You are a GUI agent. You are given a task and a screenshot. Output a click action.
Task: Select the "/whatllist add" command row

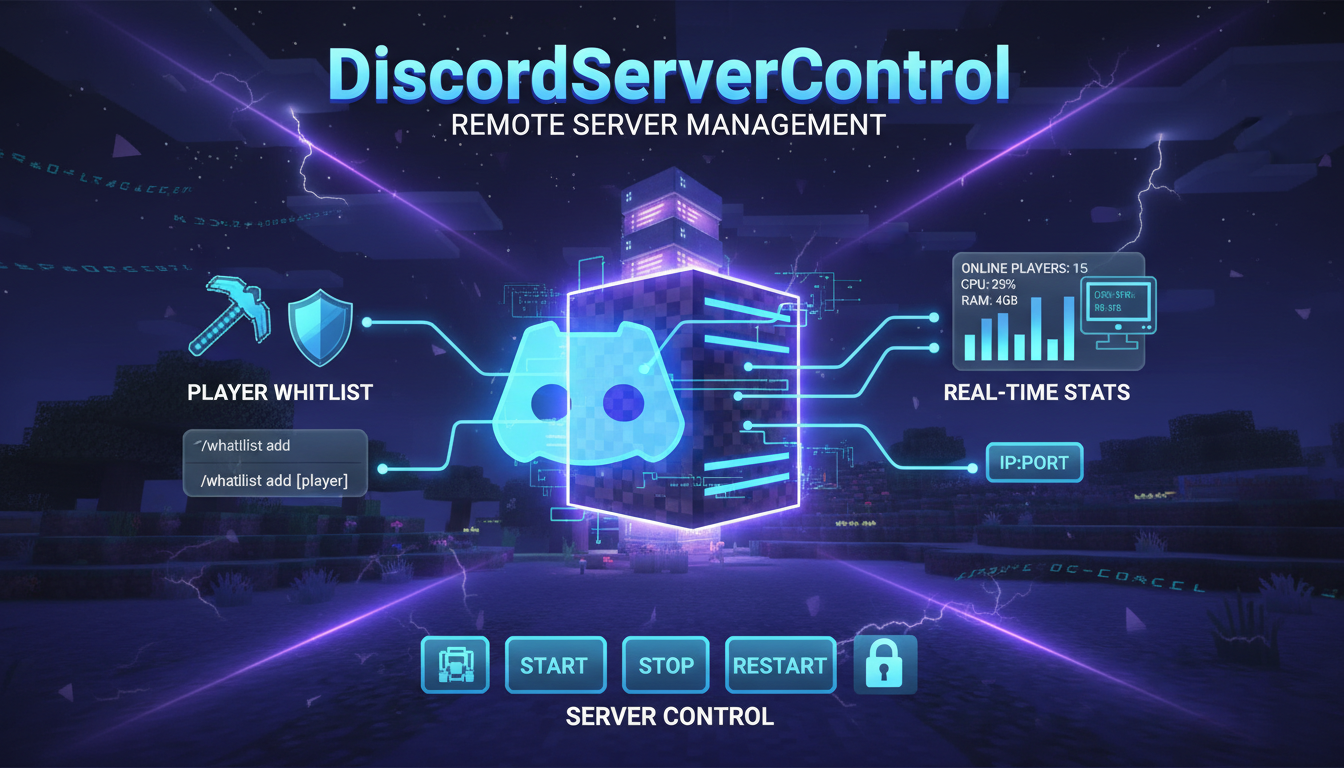275,446
